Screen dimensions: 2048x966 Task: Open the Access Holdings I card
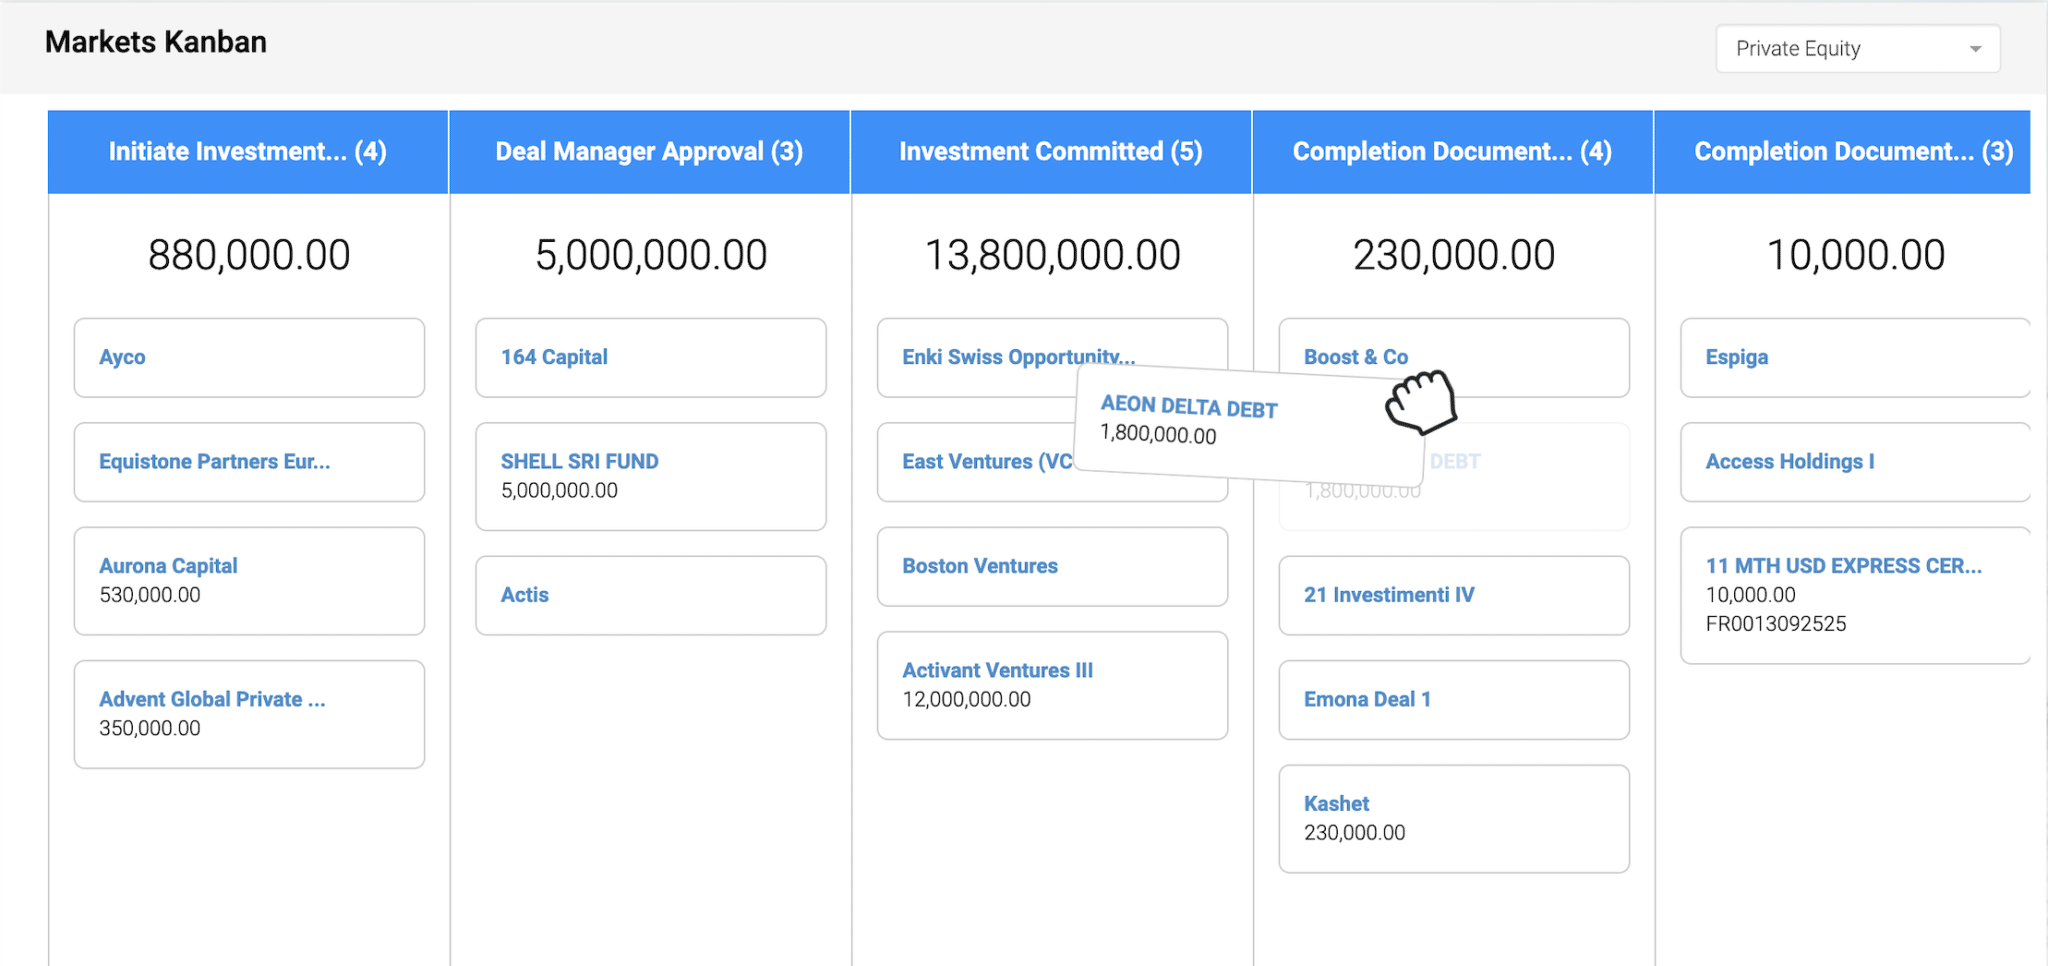pos(1855,462)
